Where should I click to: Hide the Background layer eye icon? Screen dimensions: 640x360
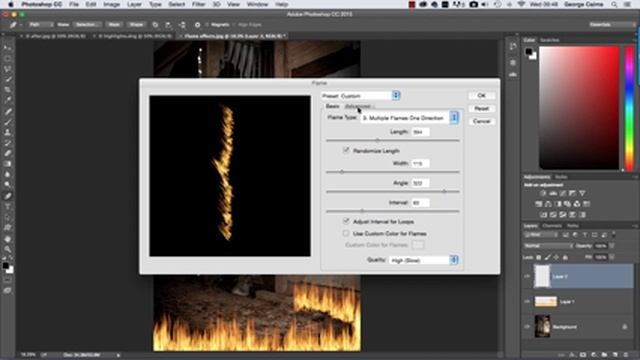pyautogui.click(x=527, y=327)
